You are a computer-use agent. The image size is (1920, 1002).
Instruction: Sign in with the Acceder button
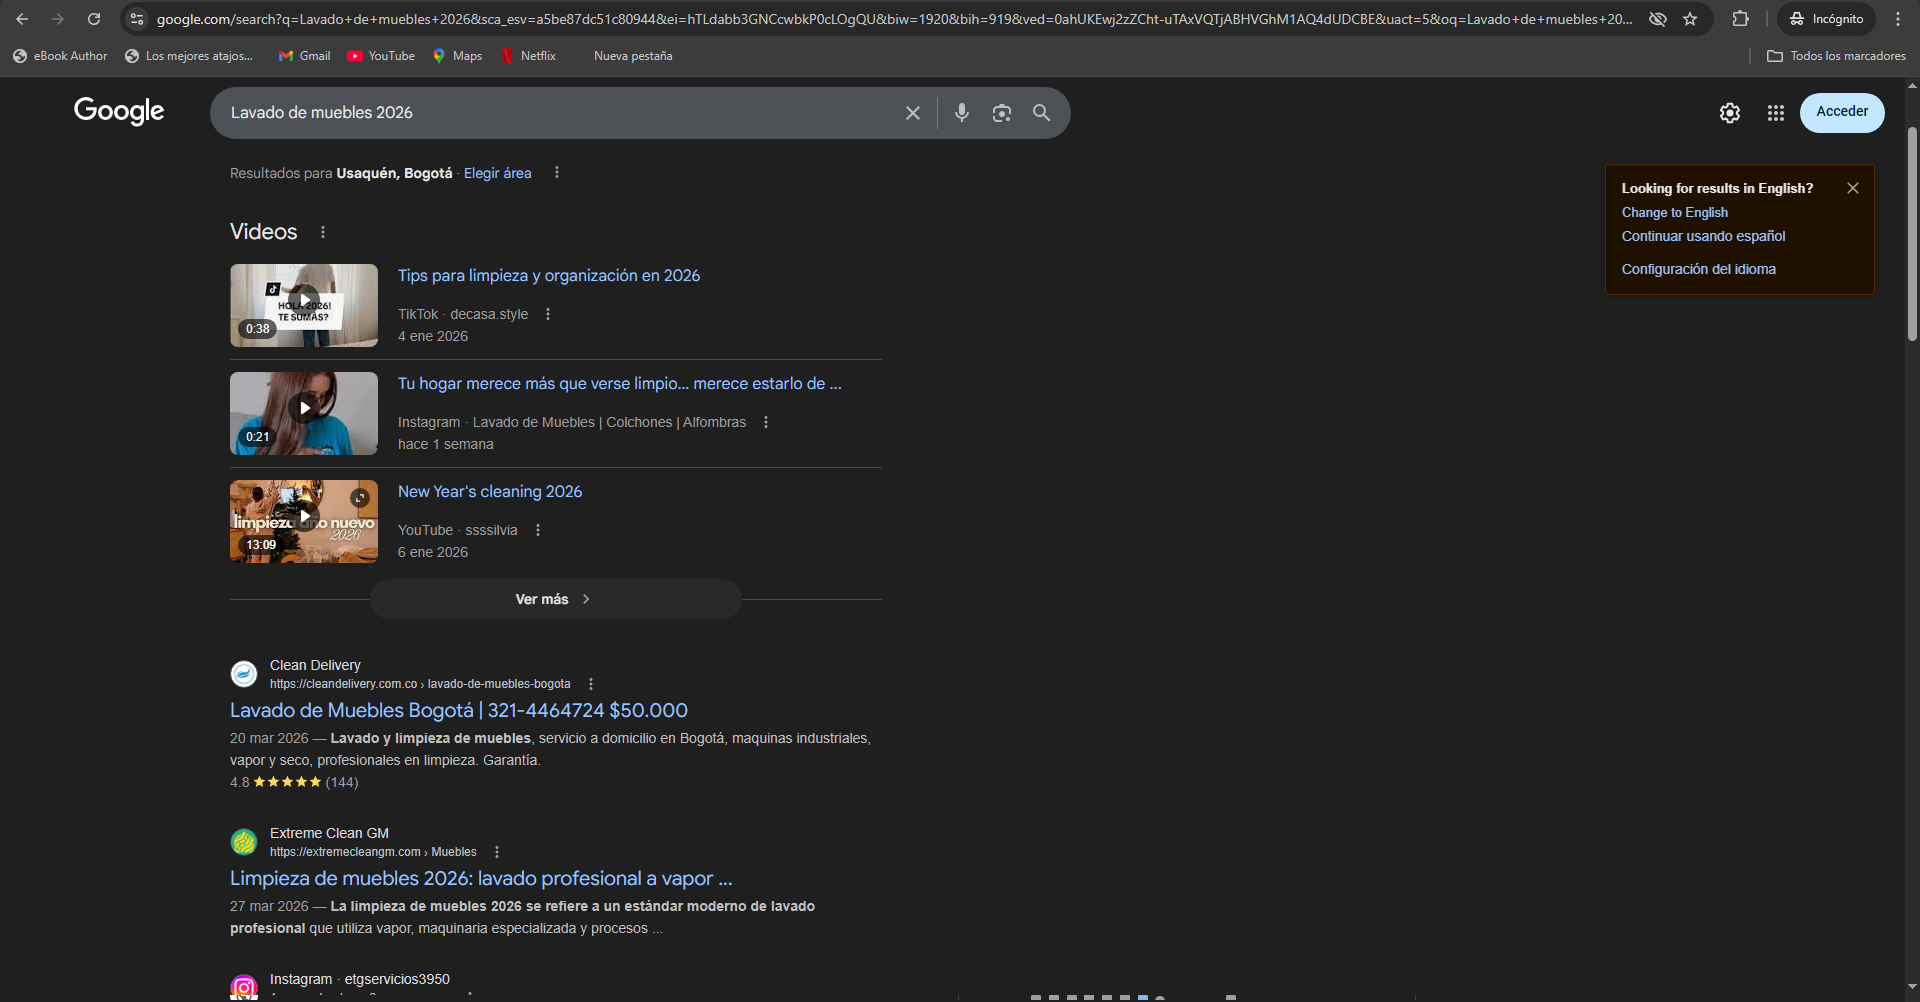(x=1841, y=112)
